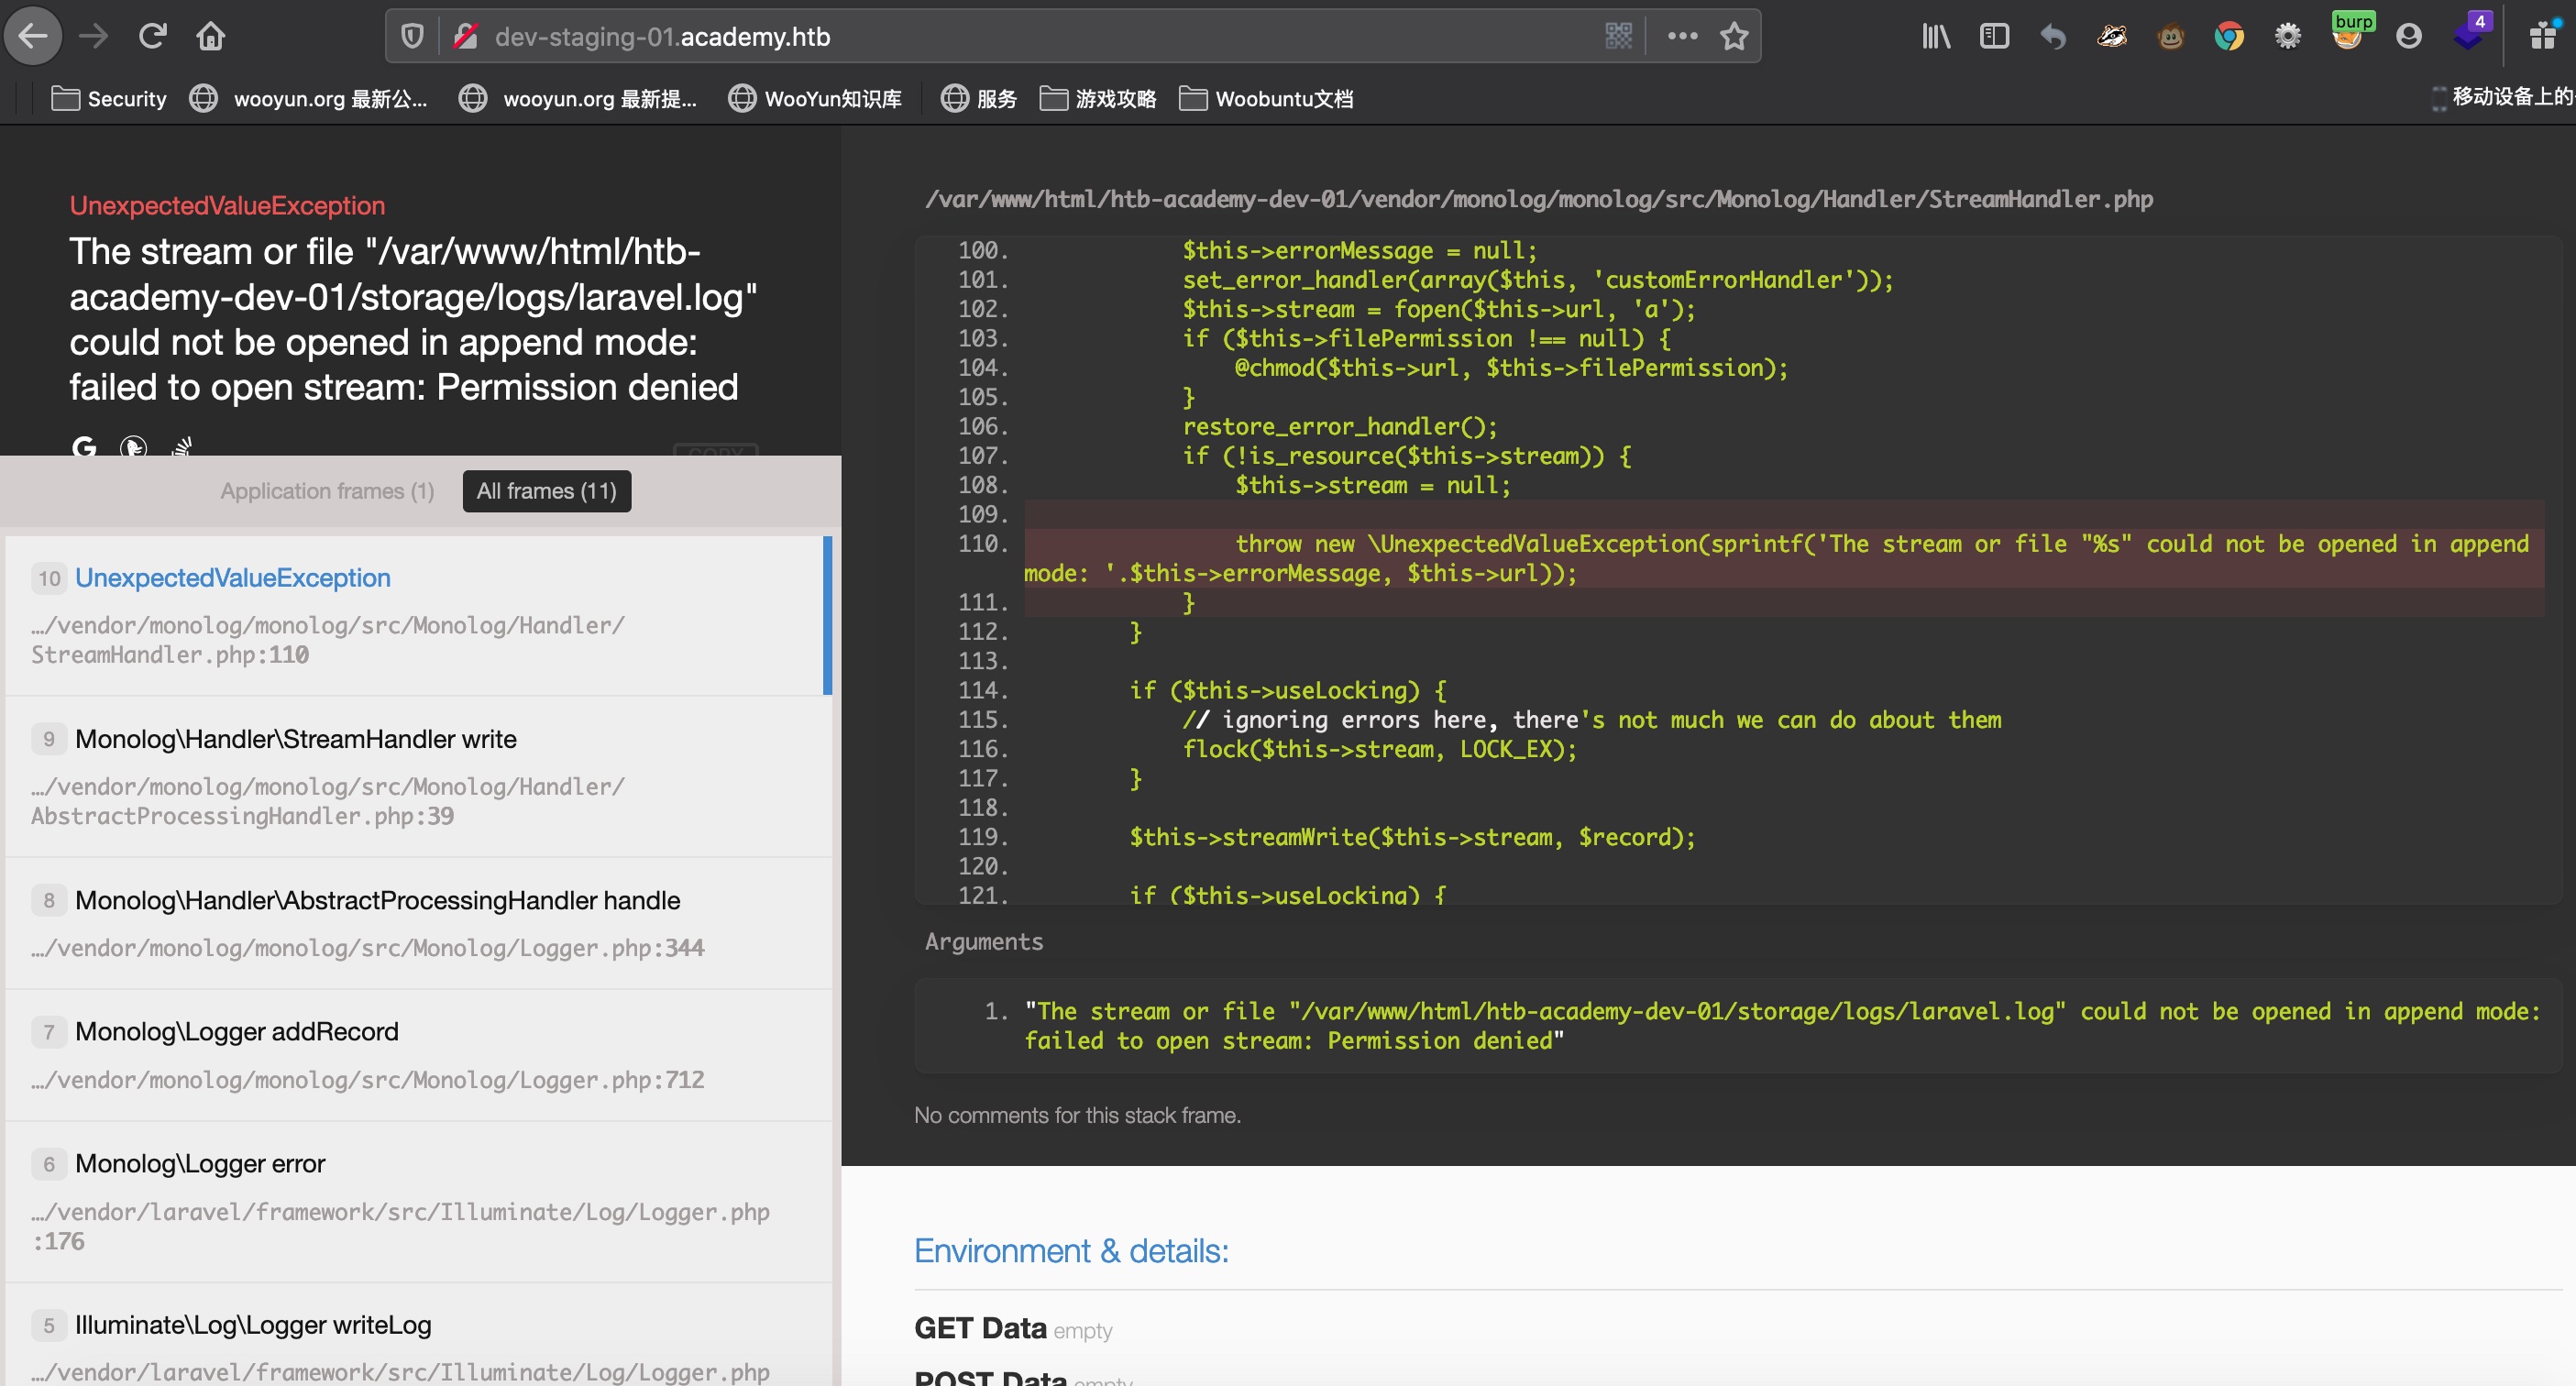
Task: Open the Firefox library icon
Action: [x=1935, y=37]
